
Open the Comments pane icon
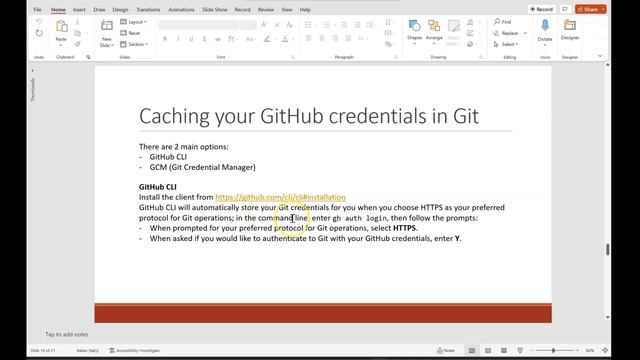565,9
